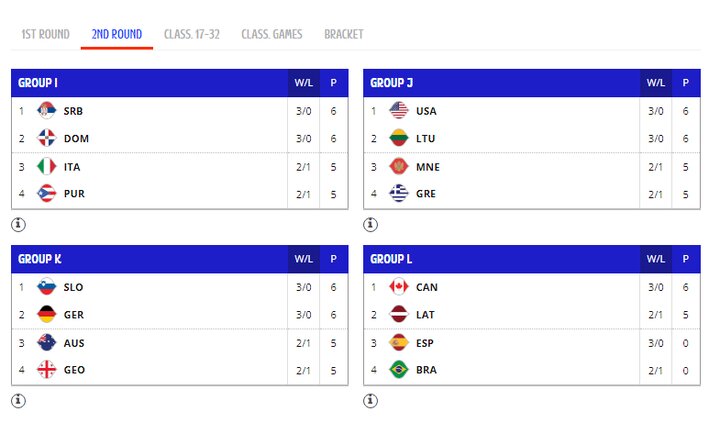Open the ESP team link
720x423 pixels.
[x=425, y=343]
